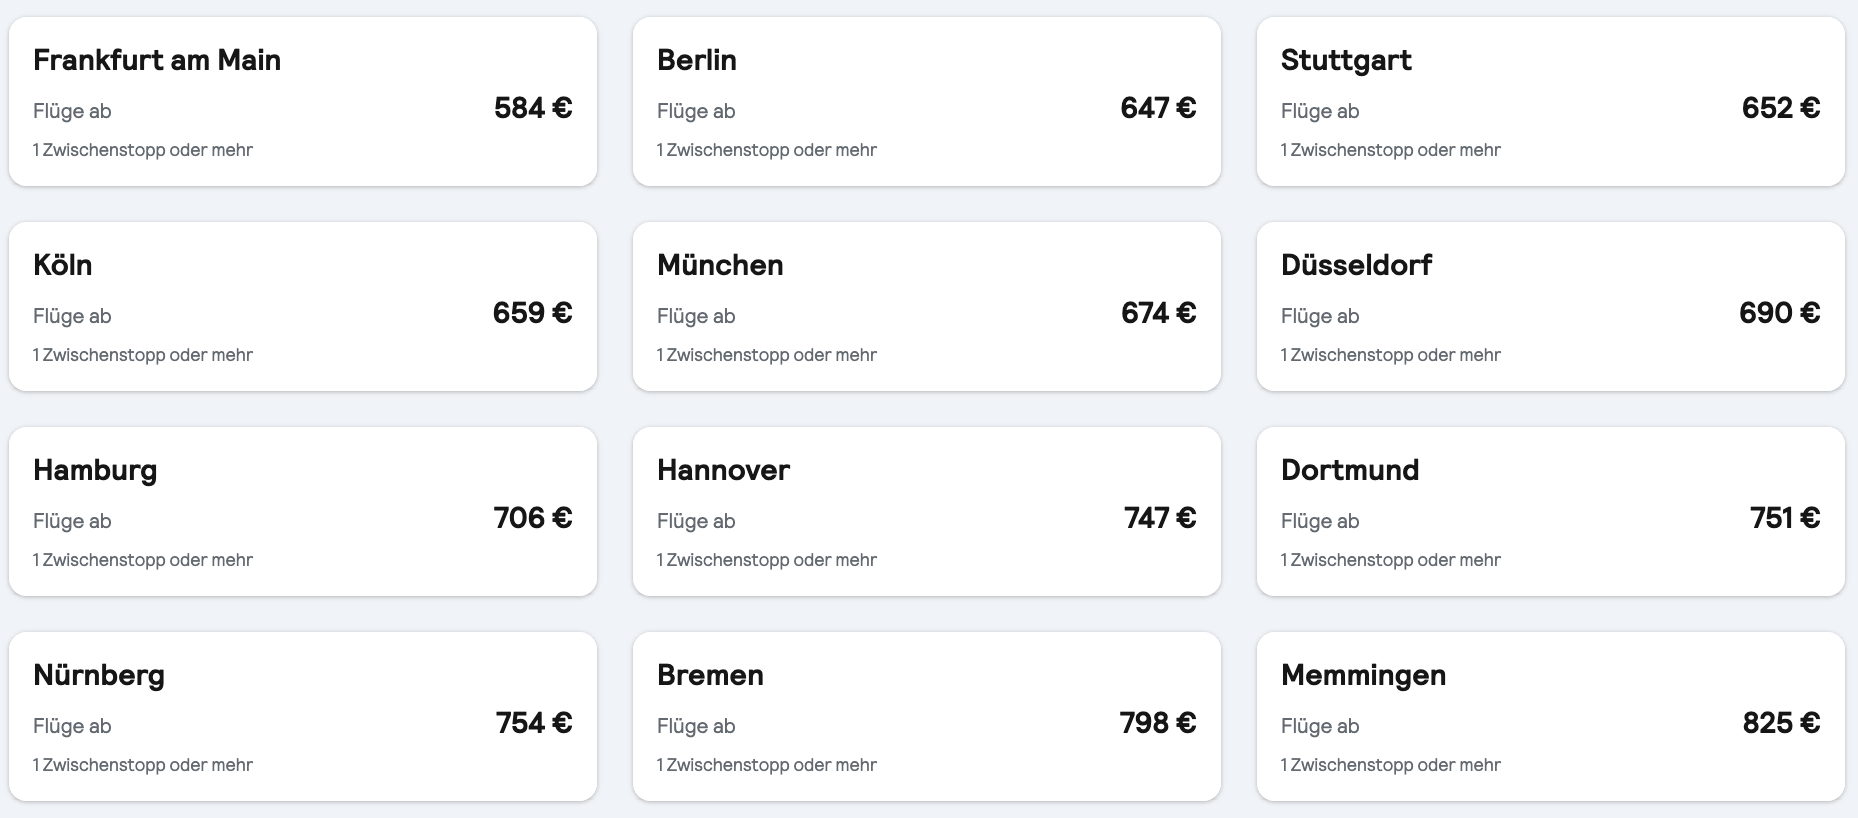
Task: Open the Bremen flights card
Action: click(927, 716)
